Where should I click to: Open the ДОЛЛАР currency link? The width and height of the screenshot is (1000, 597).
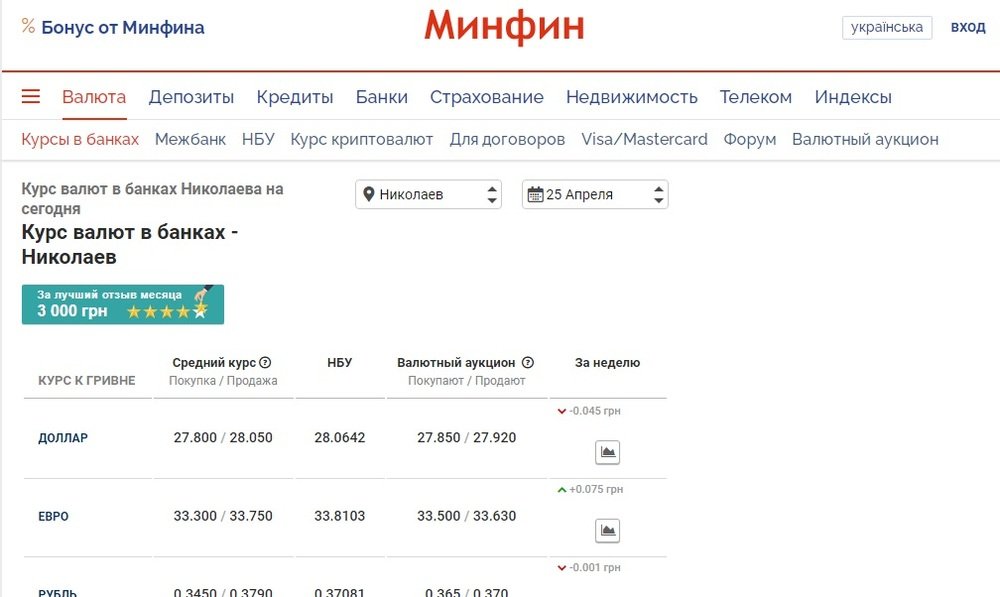[x=63, y=438]
